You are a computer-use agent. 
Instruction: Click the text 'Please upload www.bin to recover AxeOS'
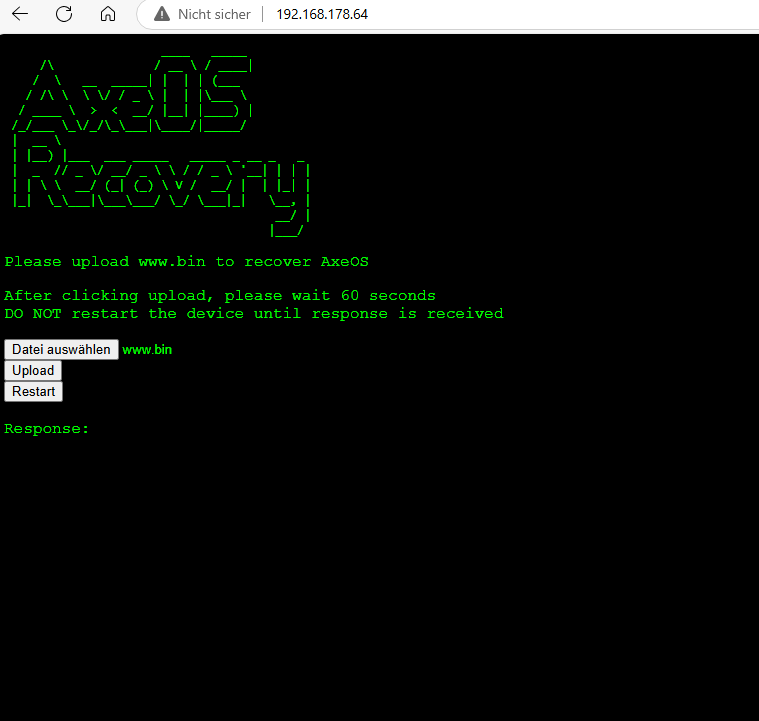point(186,262)
